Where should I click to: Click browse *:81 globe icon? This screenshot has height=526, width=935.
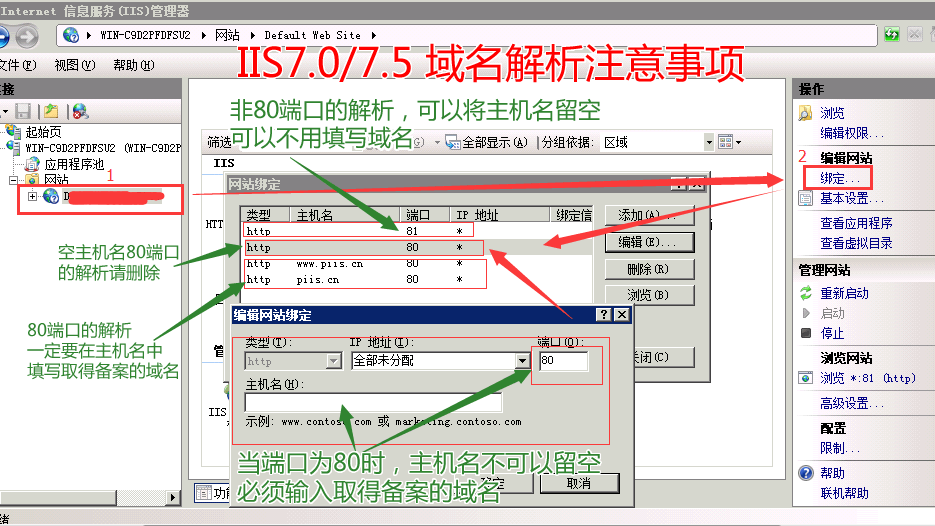click(806, 378)
